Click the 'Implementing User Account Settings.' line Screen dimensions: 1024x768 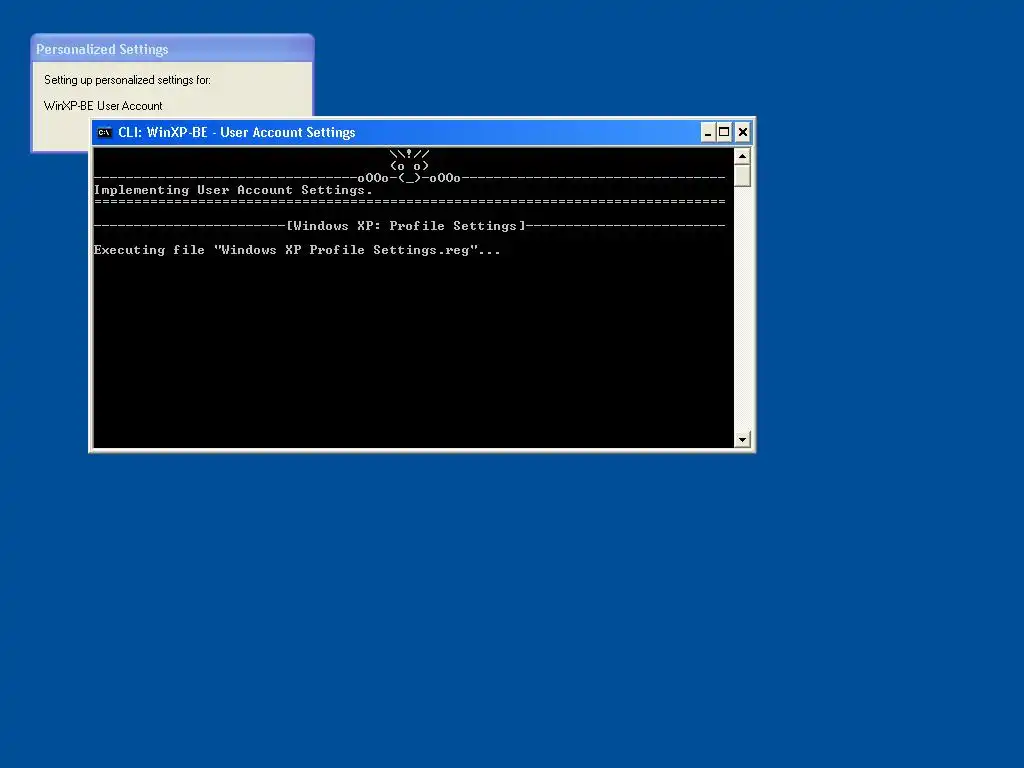coord(233,190)
